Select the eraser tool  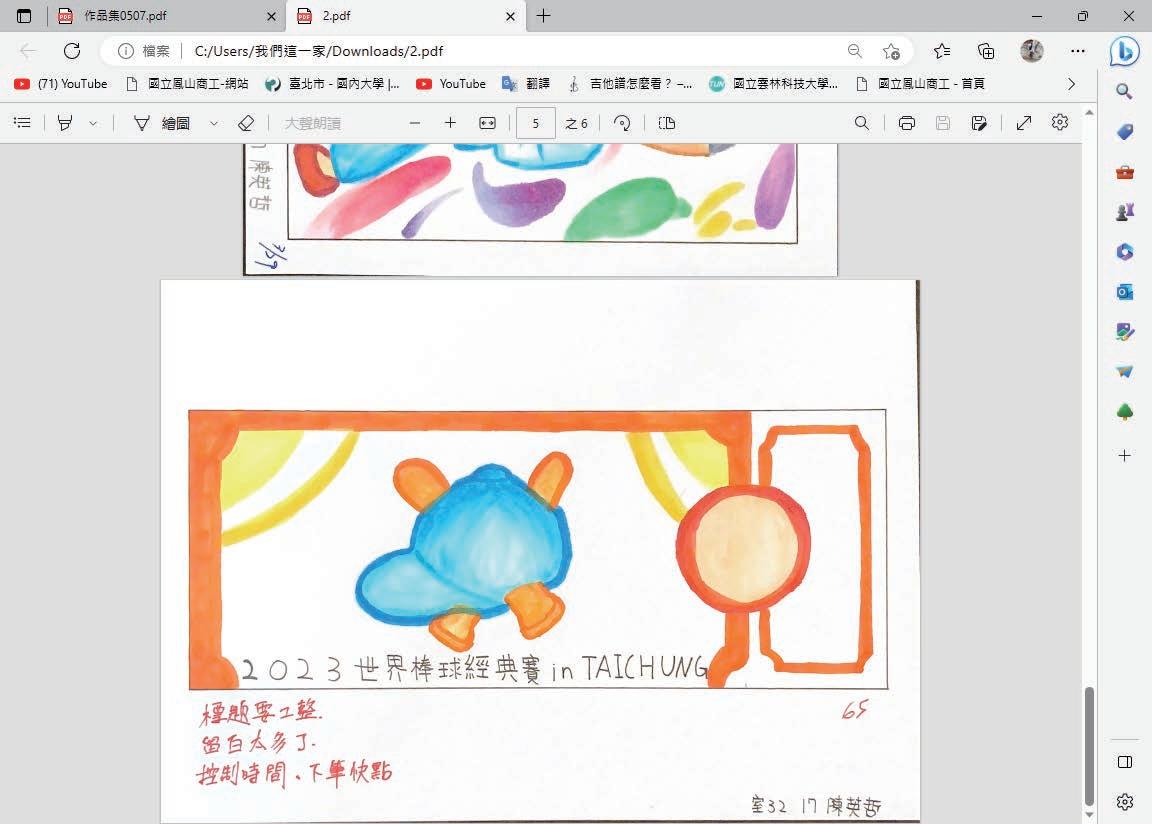(246, 123)
